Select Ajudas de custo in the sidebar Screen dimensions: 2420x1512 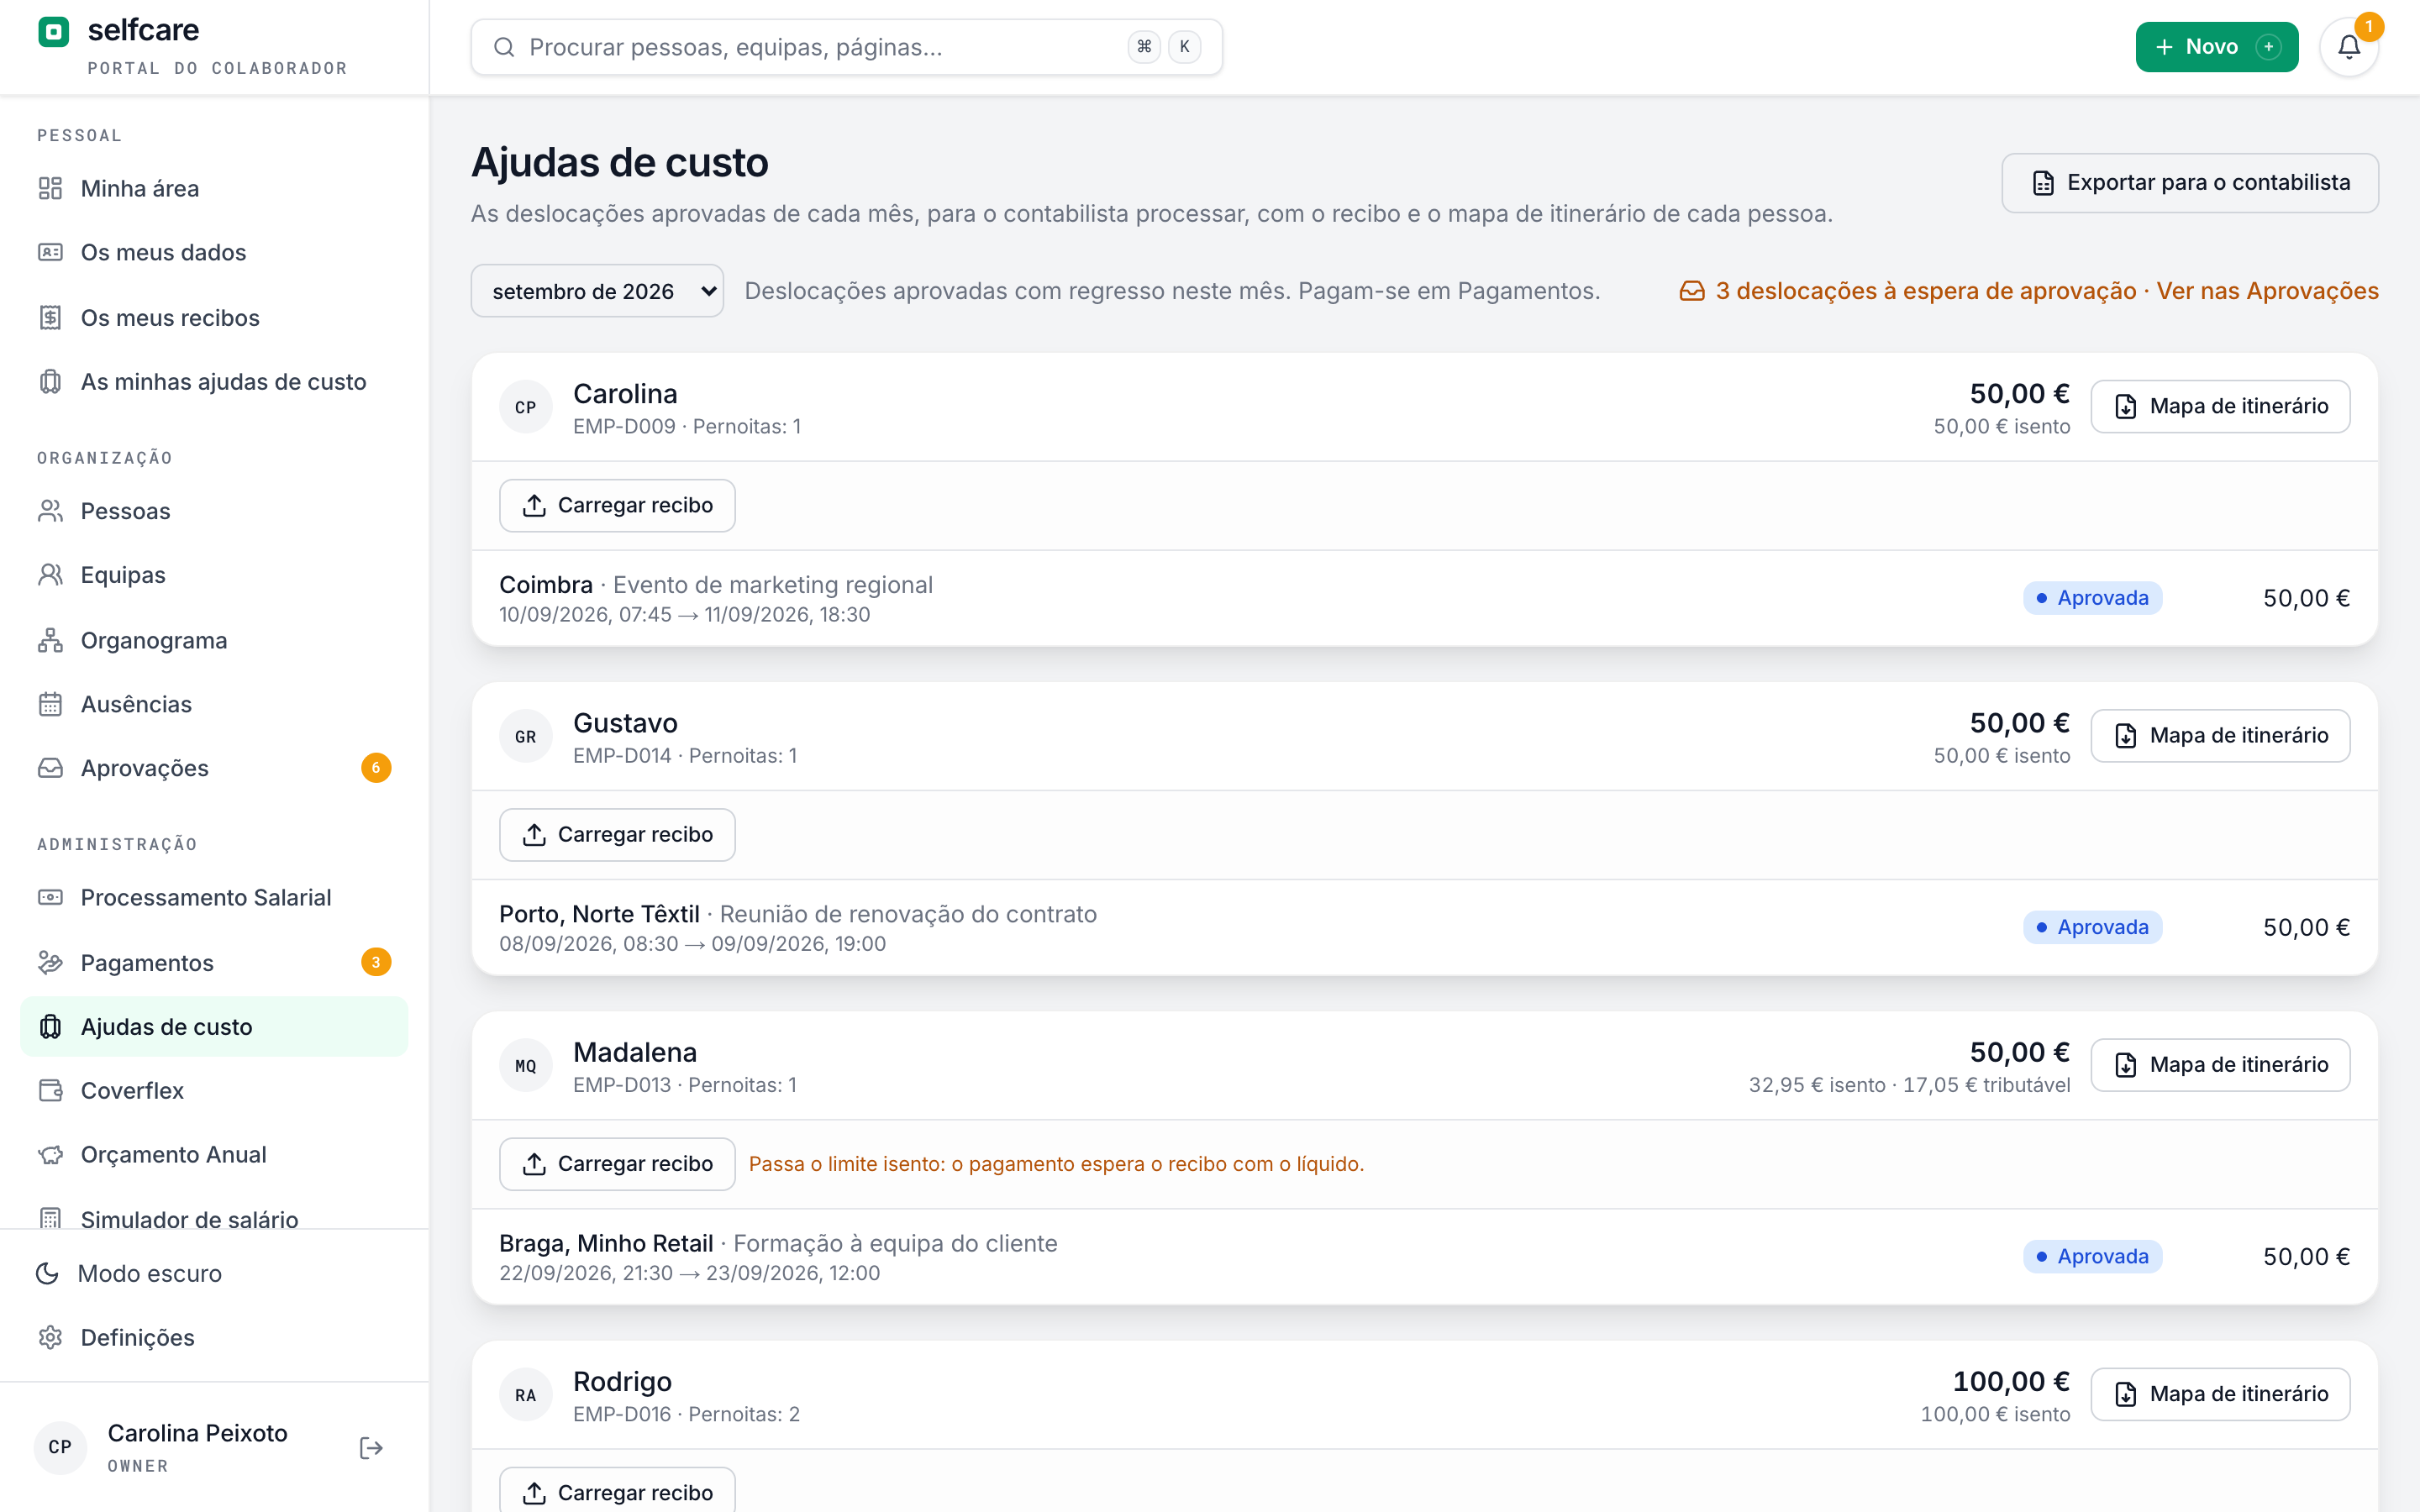coord(214,1026)
